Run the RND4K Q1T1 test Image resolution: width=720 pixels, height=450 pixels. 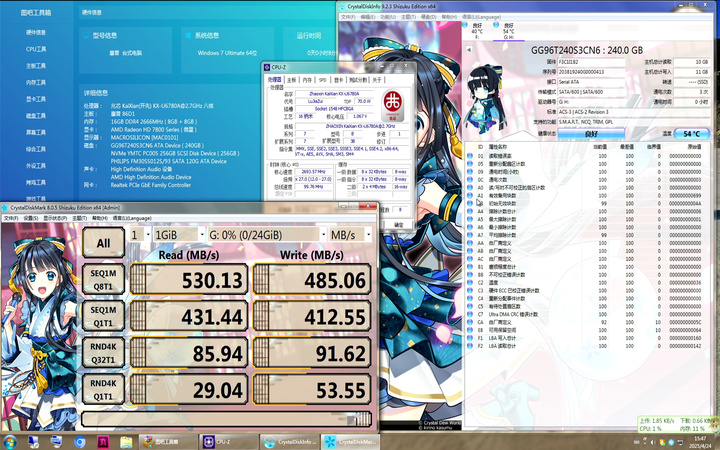click(103, 389)
